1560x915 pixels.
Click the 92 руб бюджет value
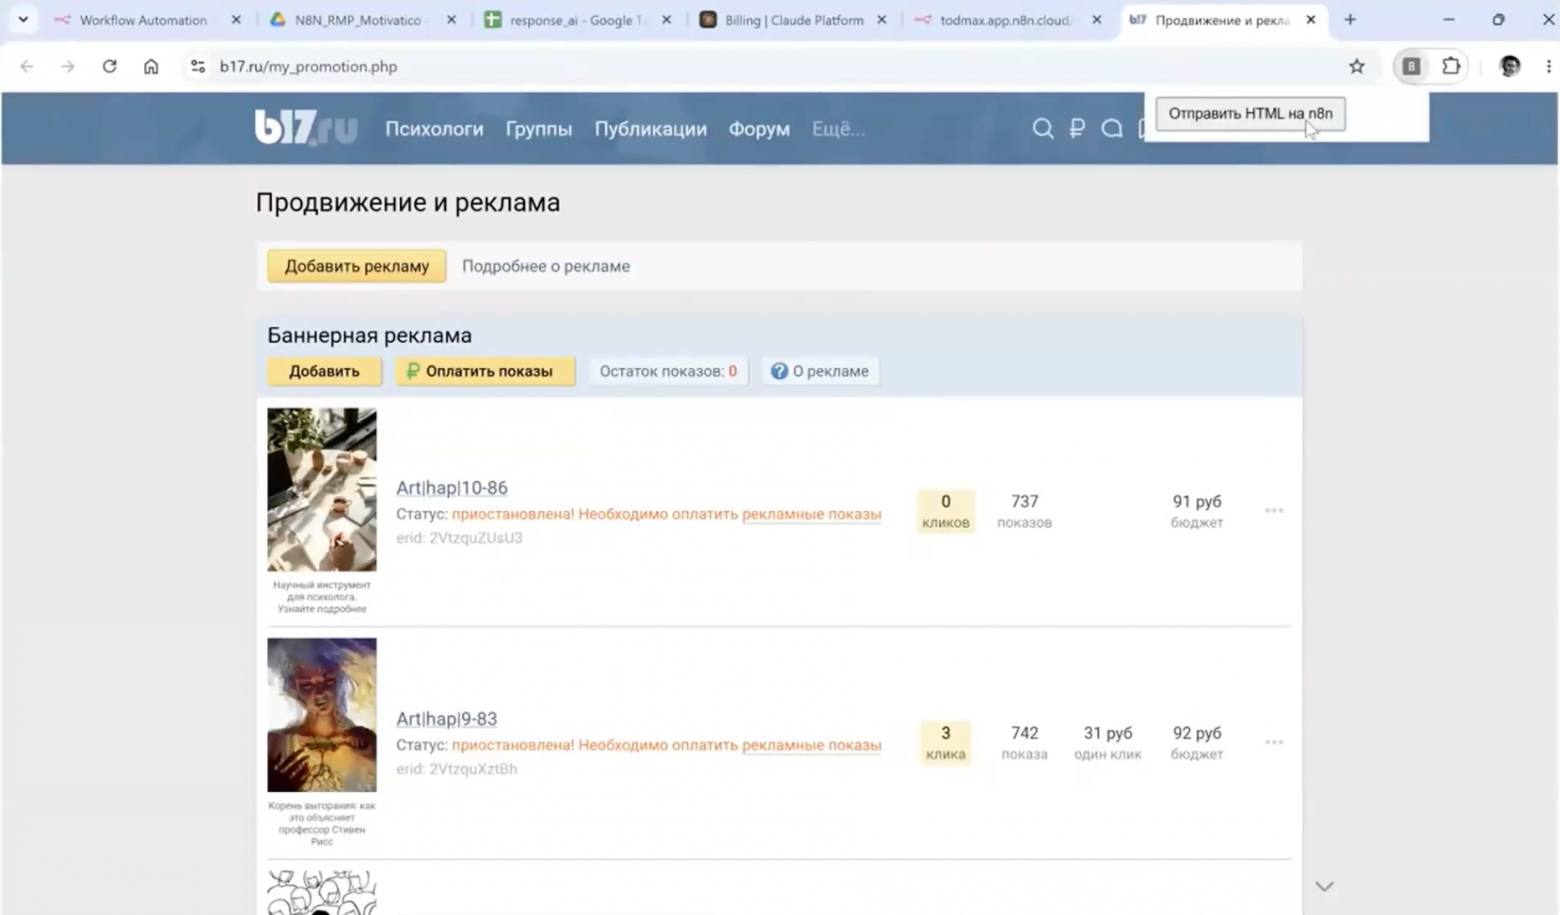1197,743
